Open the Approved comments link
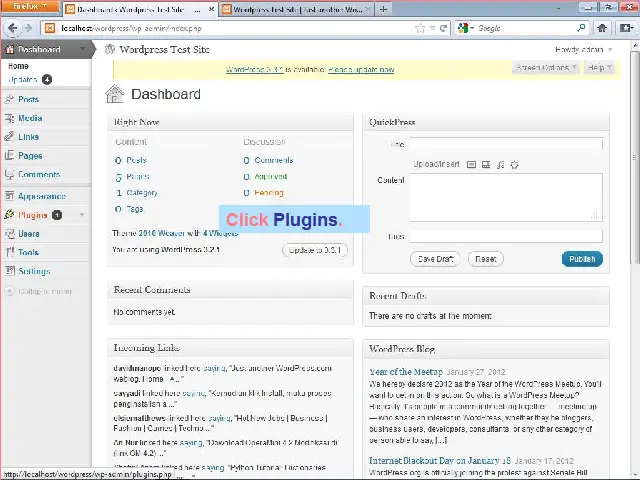 (x=271, y=176)
